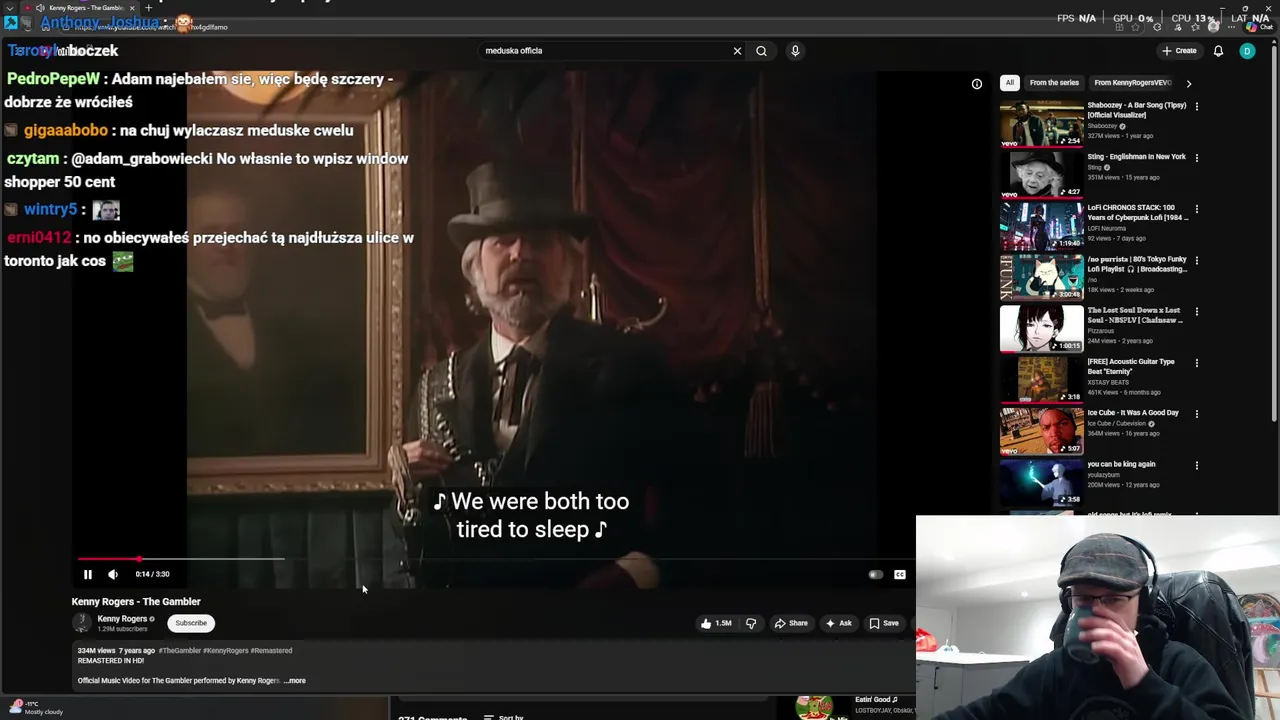Viewport: 1280px width, 720px height.
Task: Select the From the series chip
Action: tap(1054, 83)
